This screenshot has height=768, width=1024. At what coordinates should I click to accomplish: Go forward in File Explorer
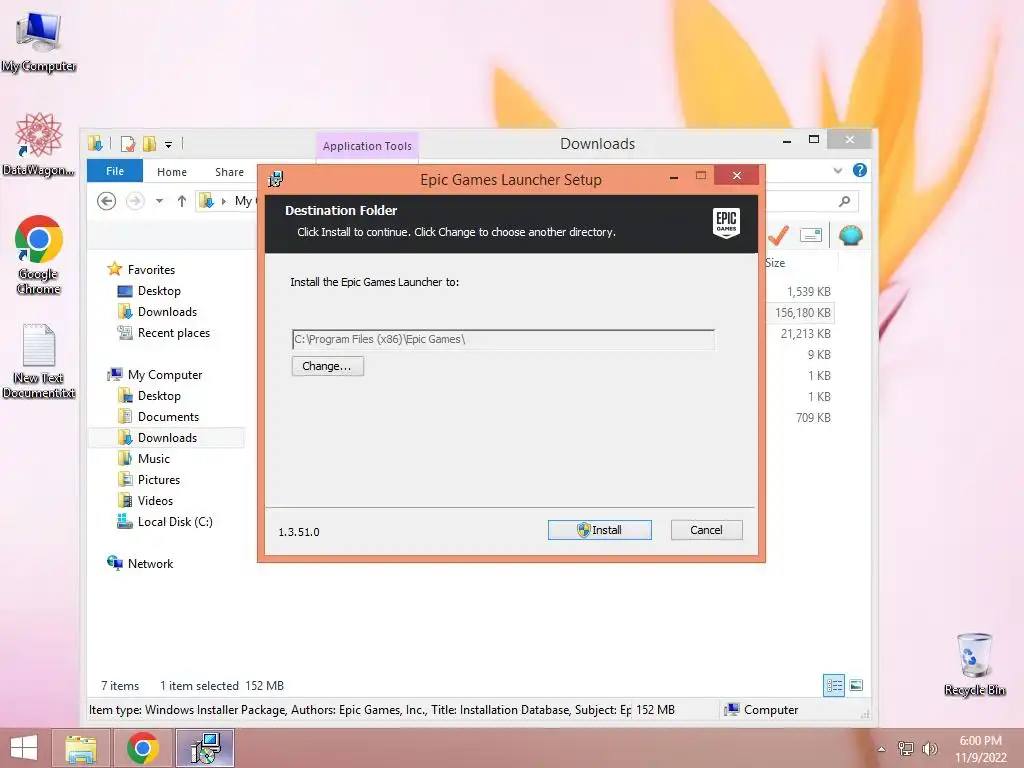point(135,200)
